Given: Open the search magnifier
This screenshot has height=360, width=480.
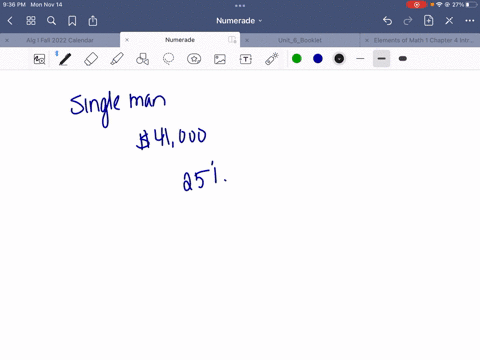Looking at the screenshot, I should click(x=51, y=21).
